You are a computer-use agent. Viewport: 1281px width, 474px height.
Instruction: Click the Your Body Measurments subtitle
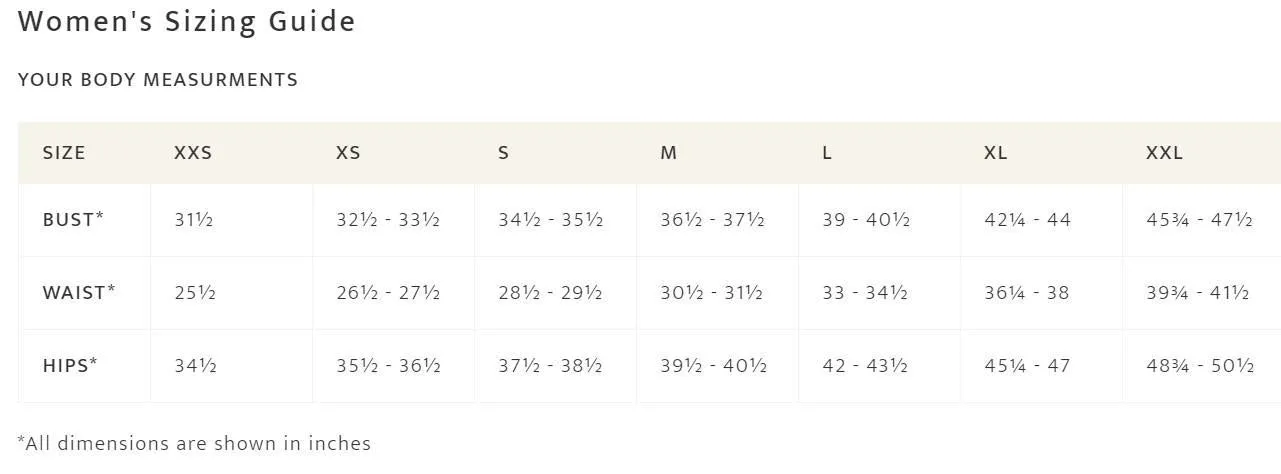click(x=158, y=80)
